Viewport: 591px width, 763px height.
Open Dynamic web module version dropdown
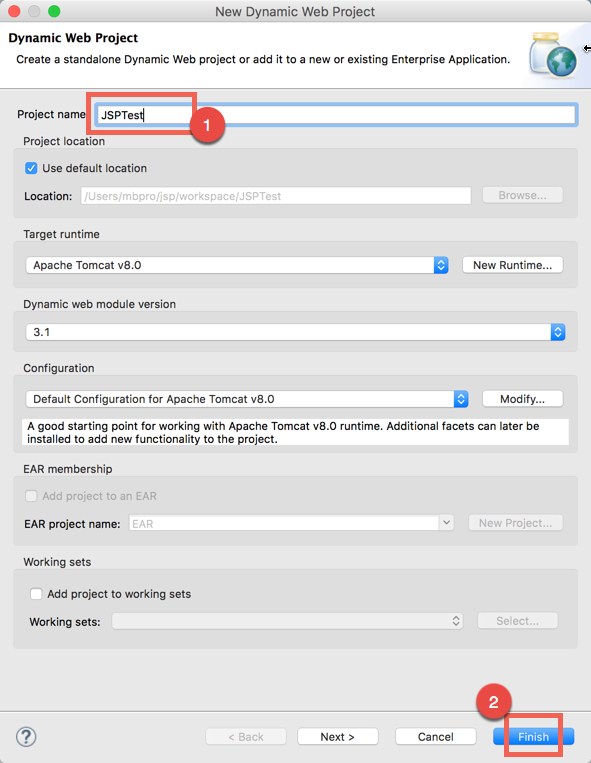pyautogui.click(x=295, y=332)
